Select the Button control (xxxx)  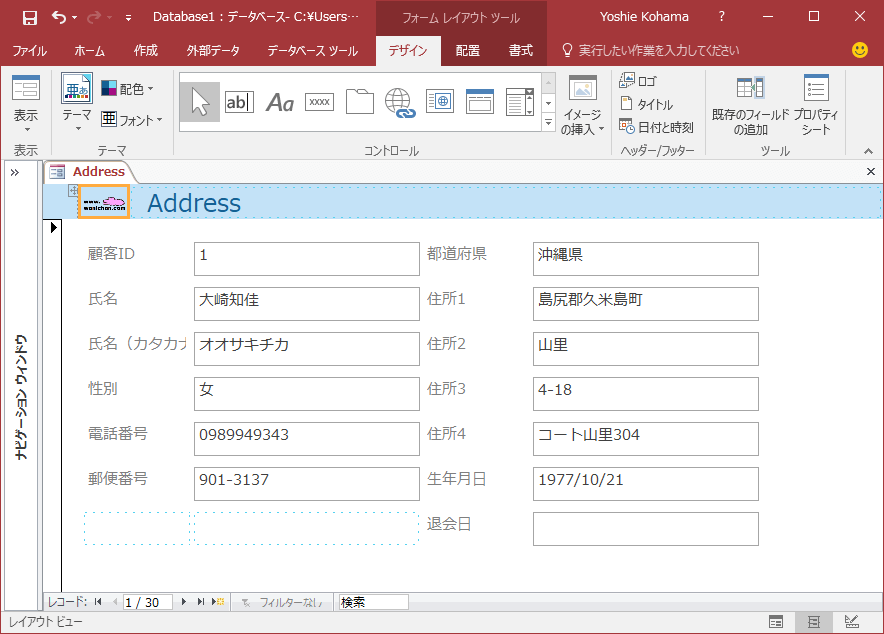(x=319, y=102)
